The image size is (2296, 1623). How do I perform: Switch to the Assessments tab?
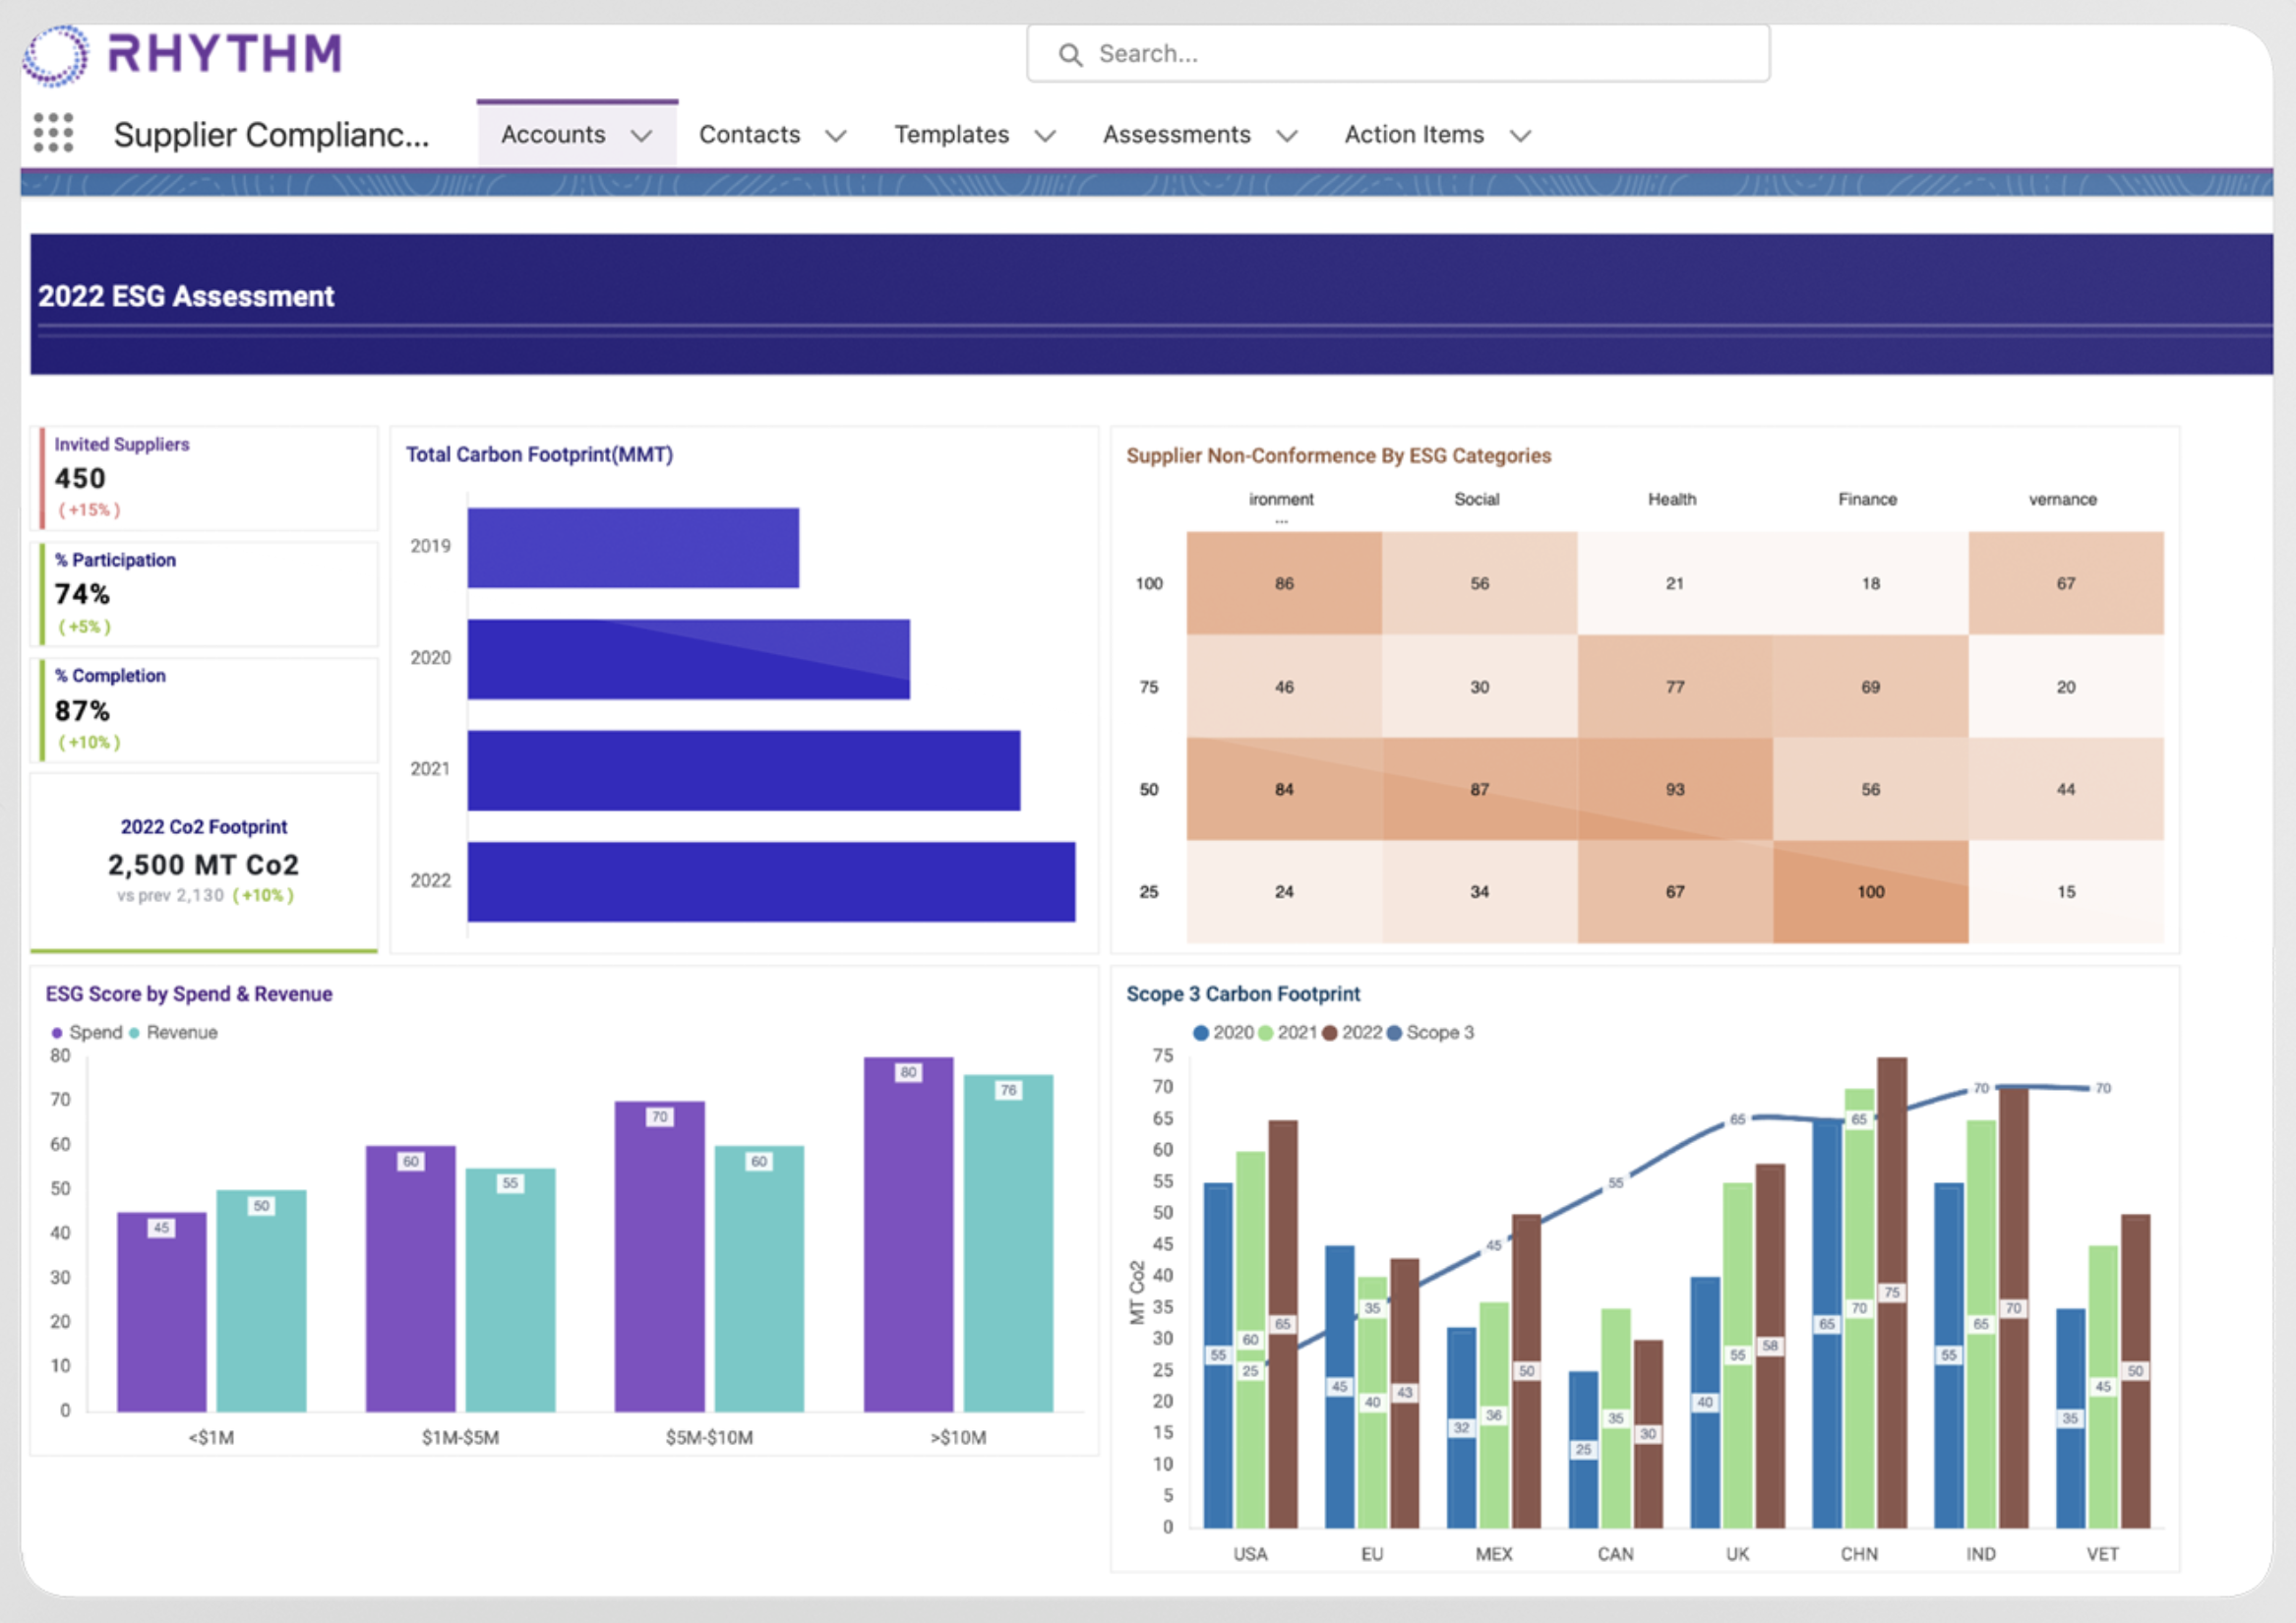(x=1176, y=135)
